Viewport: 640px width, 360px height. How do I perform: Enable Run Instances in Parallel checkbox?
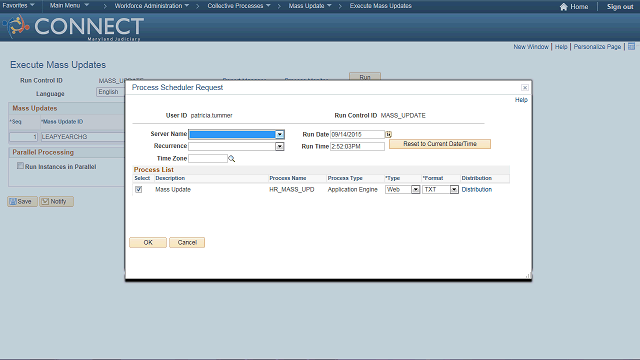coord(20,166)
